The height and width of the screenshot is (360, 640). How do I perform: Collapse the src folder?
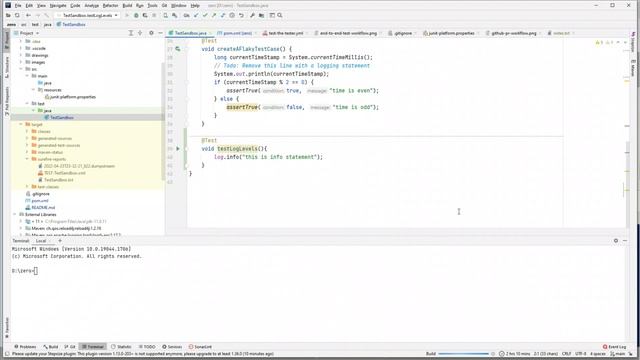[x=21, y=69]
